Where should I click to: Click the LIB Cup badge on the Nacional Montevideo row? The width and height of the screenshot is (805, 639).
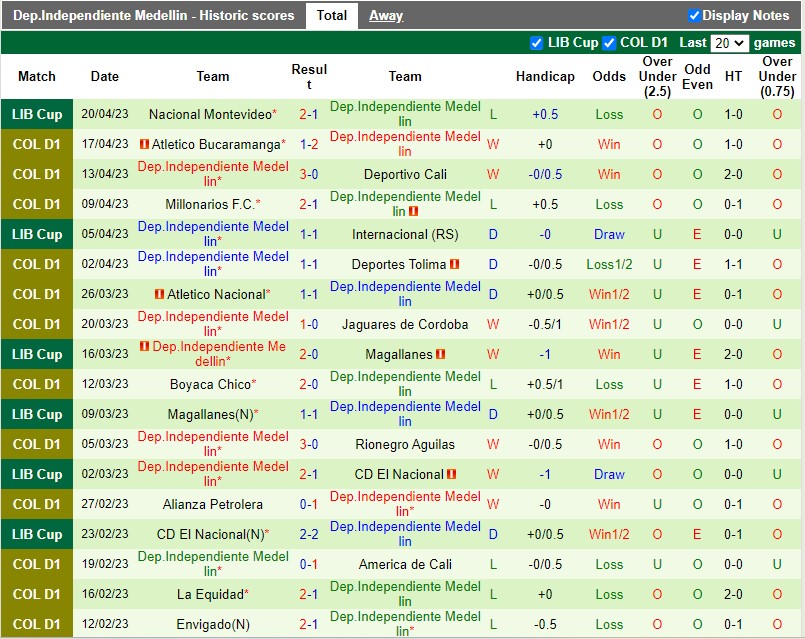[36, 114]
